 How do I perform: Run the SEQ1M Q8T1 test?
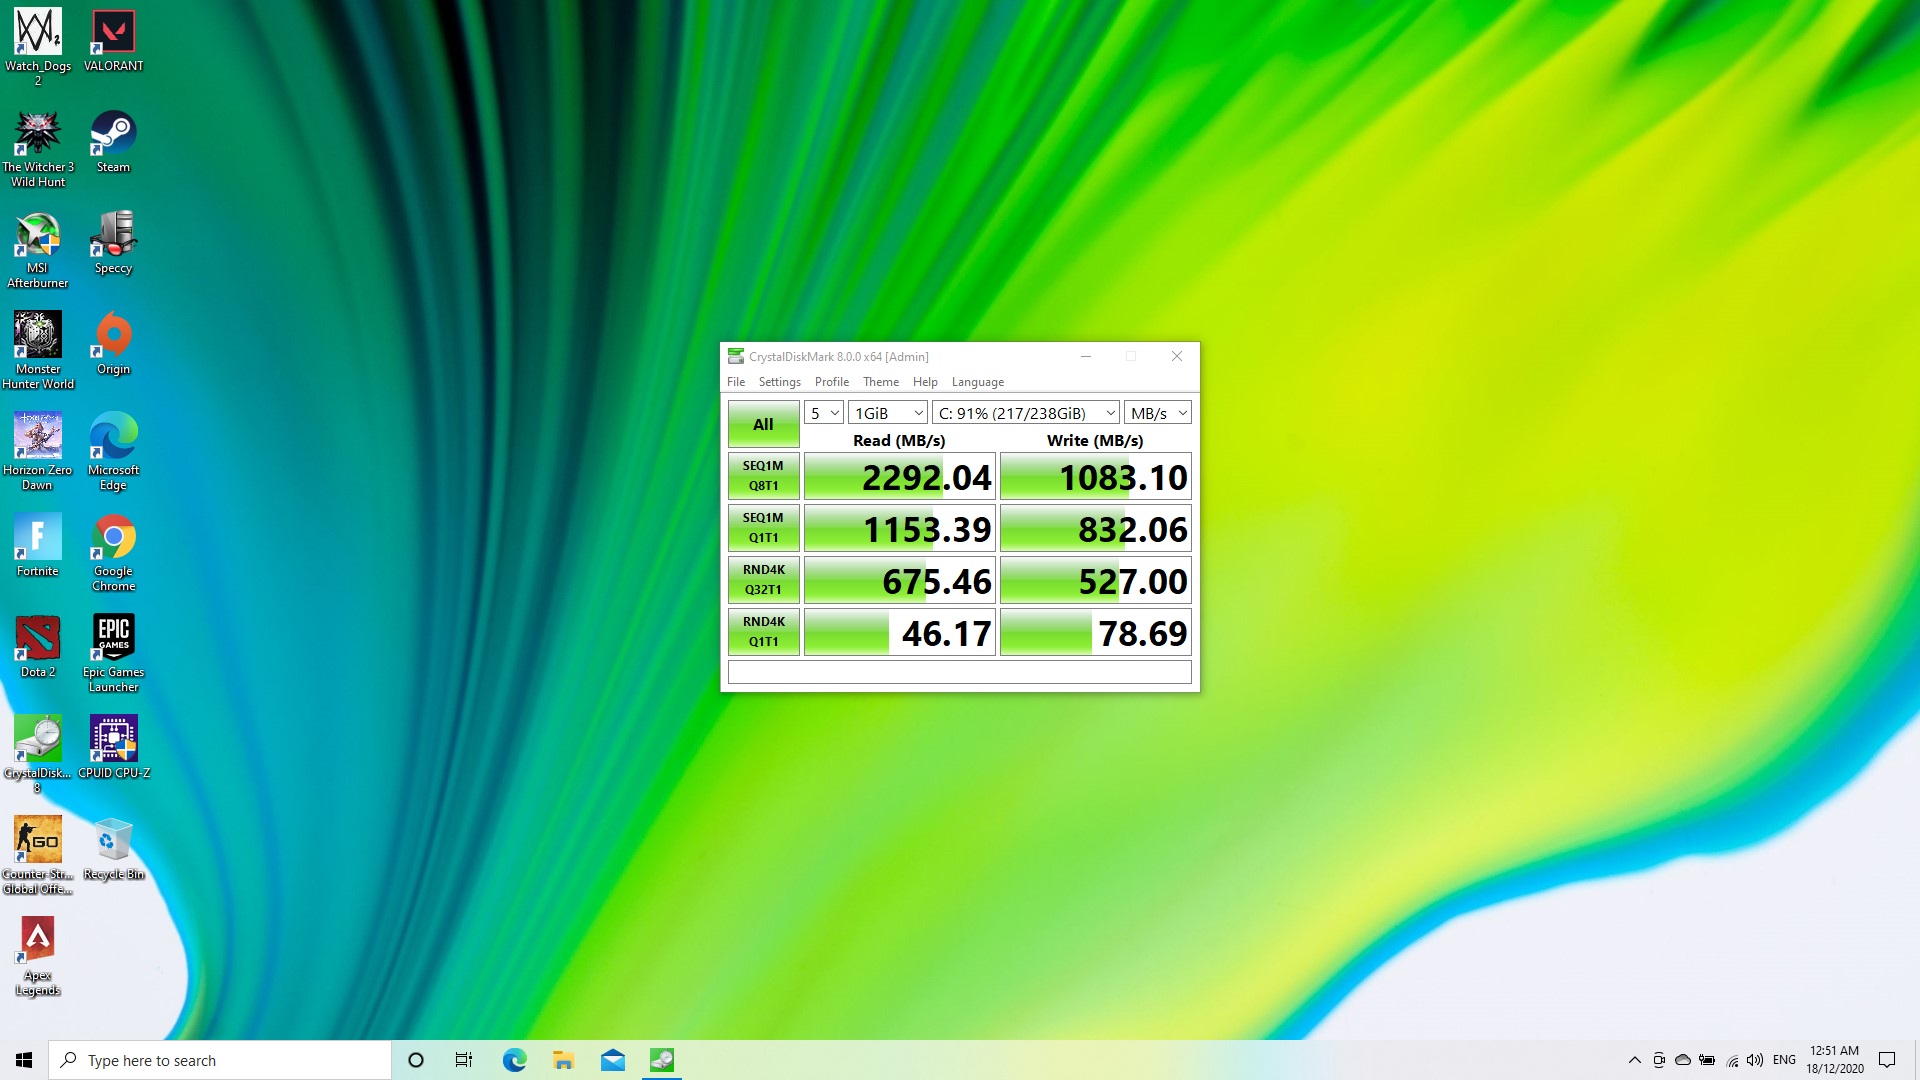[763, 476]
